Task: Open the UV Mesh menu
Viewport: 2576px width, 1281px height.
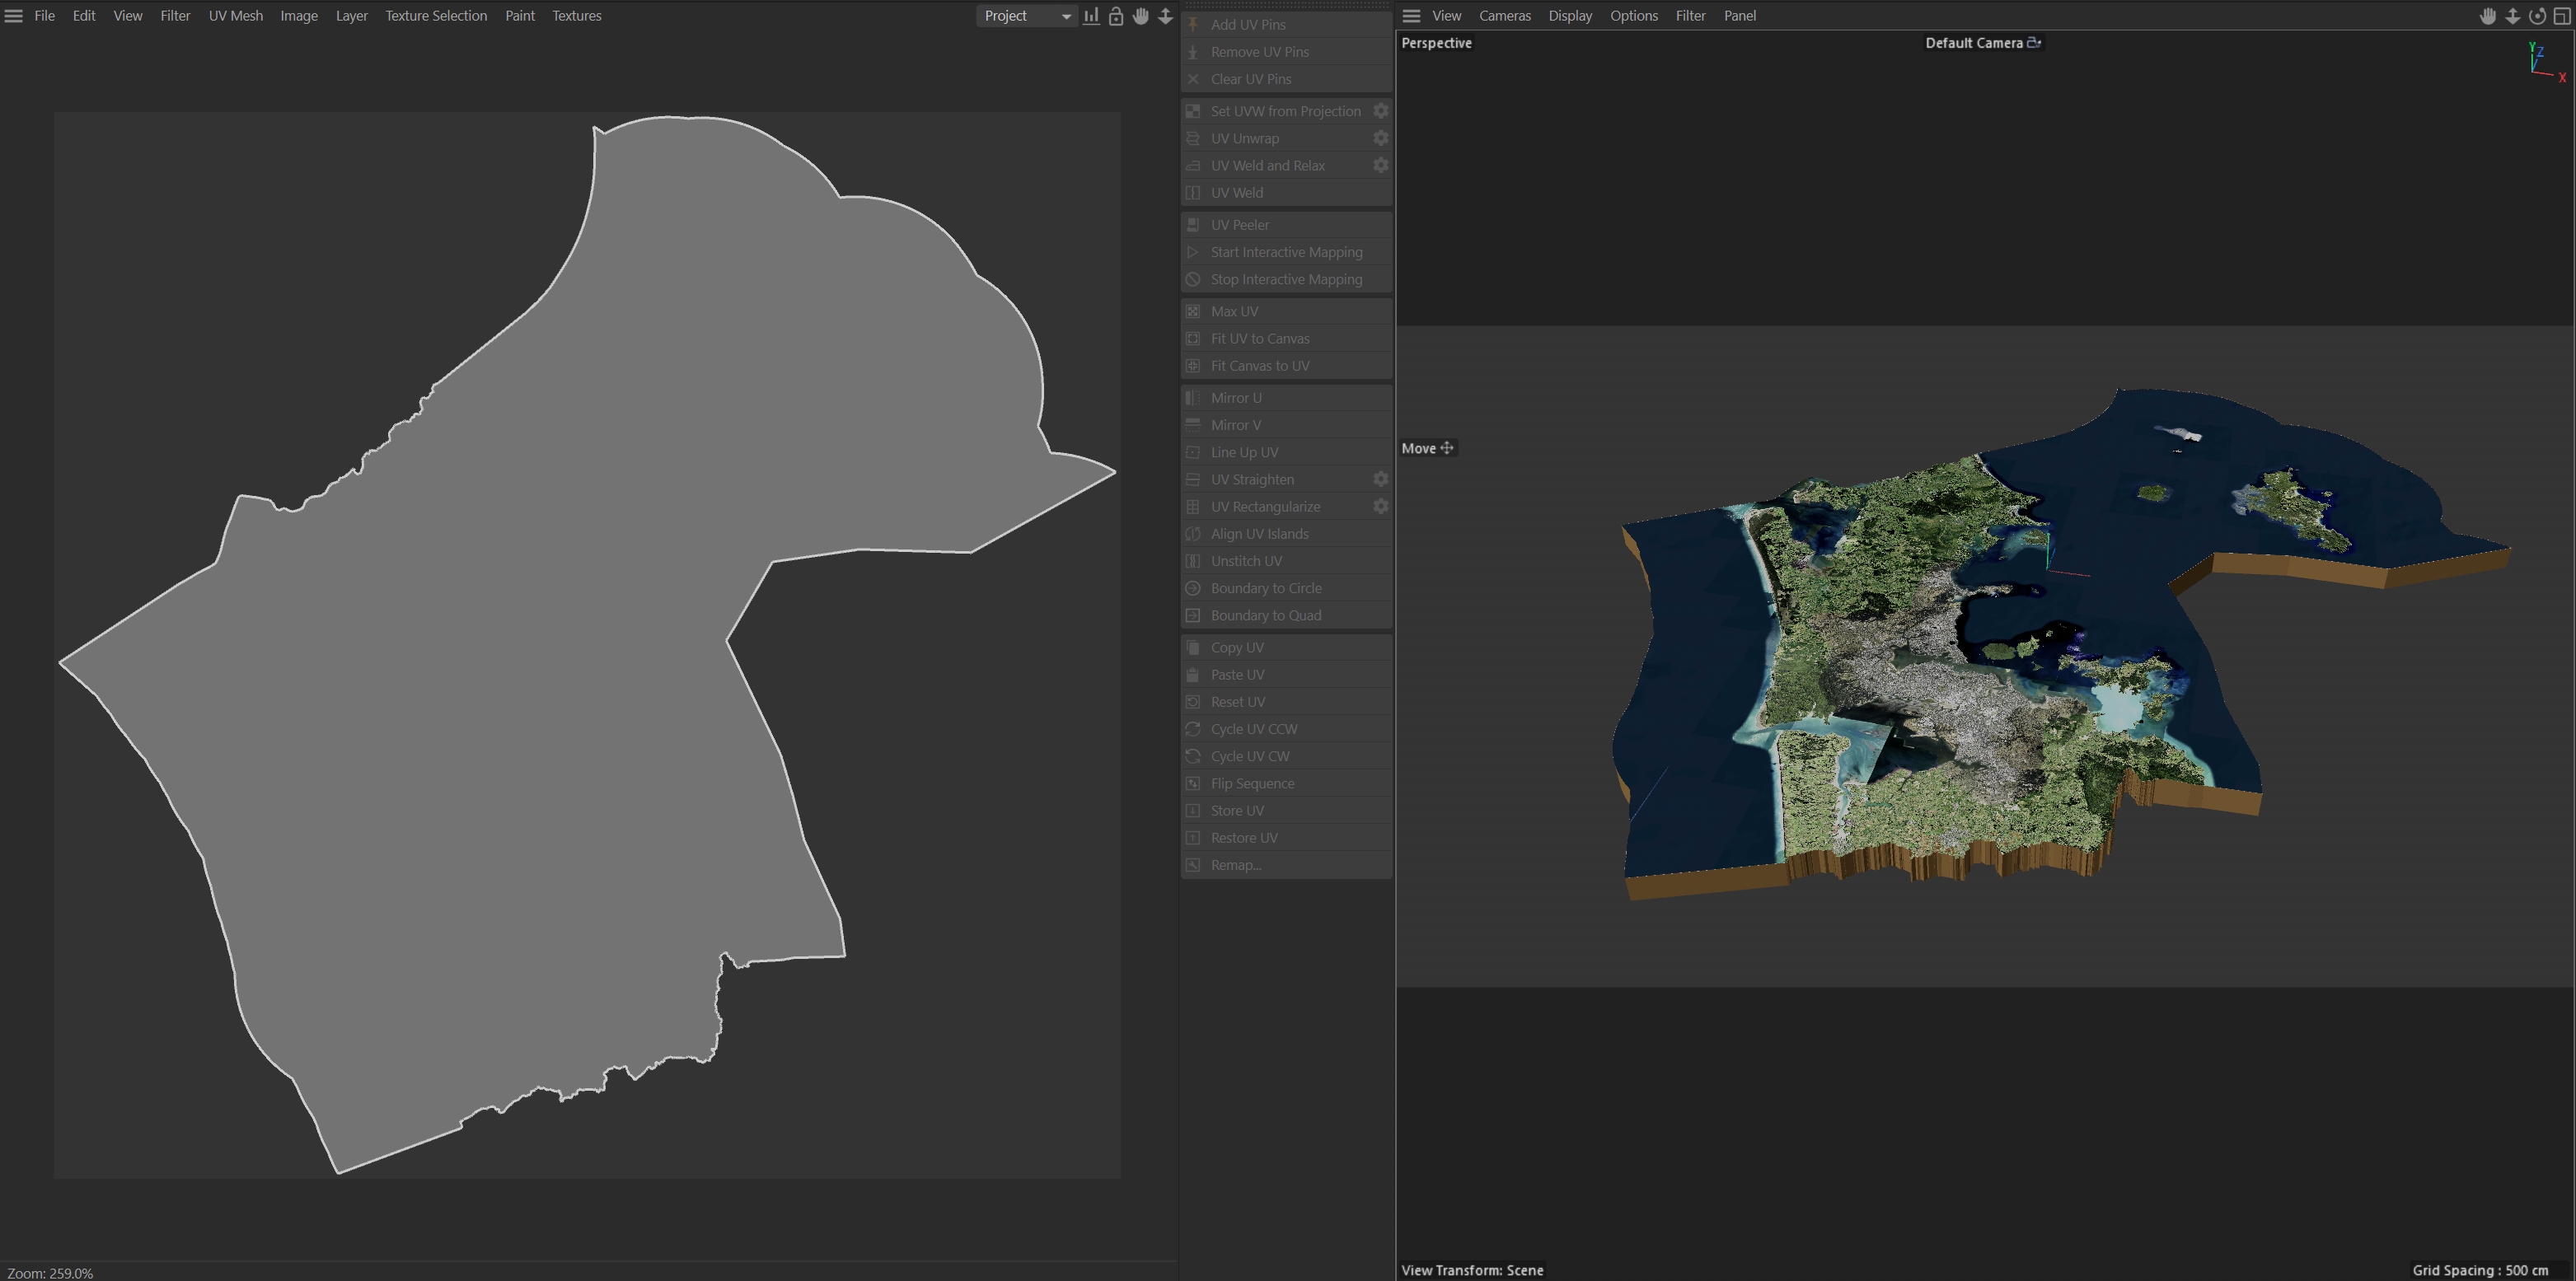Action: click(235, 16)
